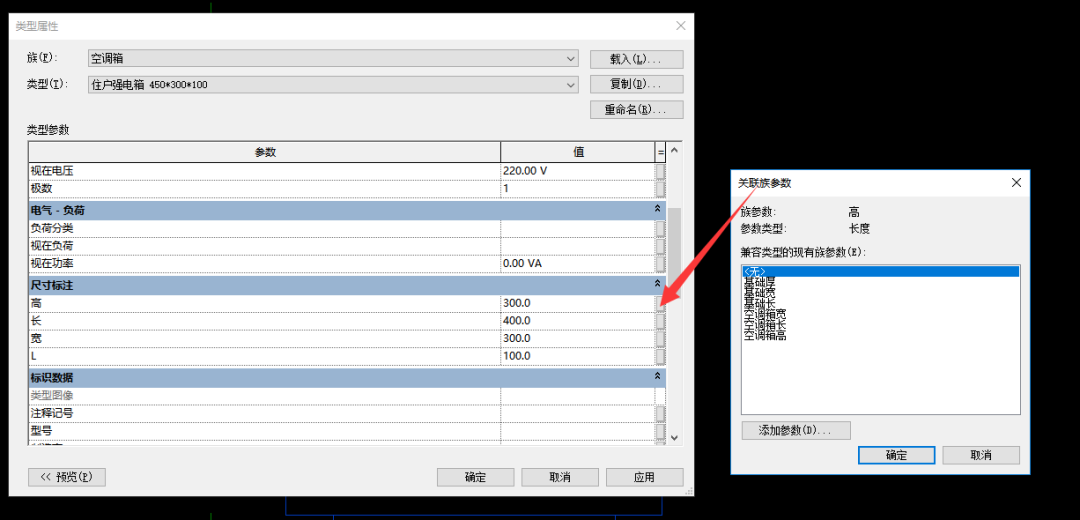This screenshot has width=1080, height=520.
Task: Select the 高 parameter name cell
Action: click(264, 303)
